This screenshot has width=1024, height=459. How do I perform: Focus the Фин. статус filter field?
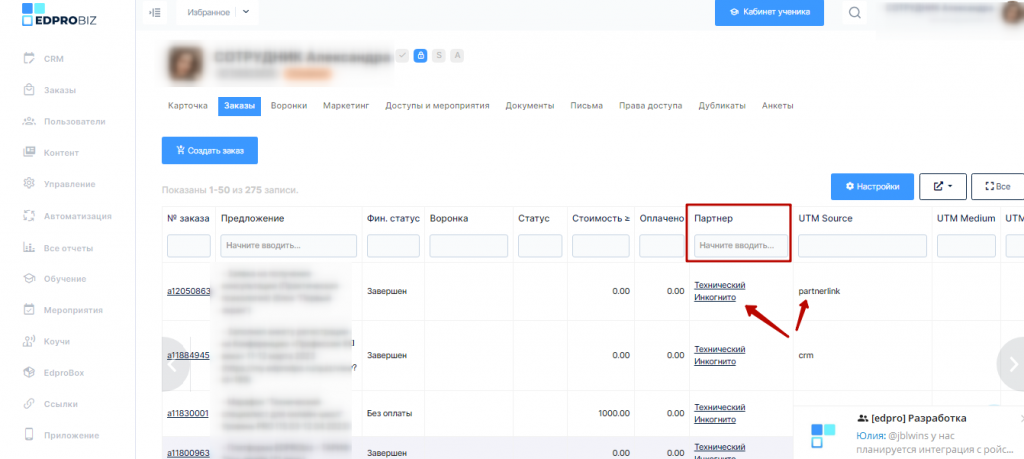pos(393,246)
